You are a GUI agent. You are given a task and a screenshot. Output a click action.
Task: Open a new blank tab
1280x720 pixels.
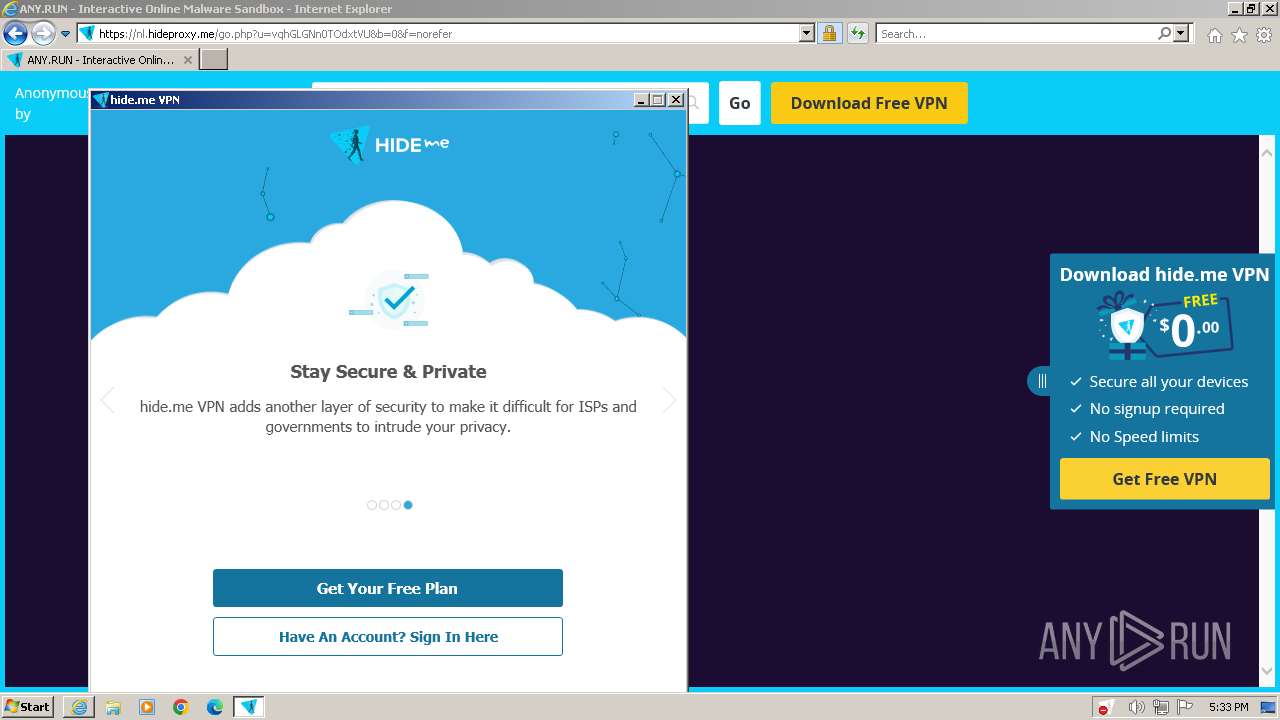click(x=214, y=60)
